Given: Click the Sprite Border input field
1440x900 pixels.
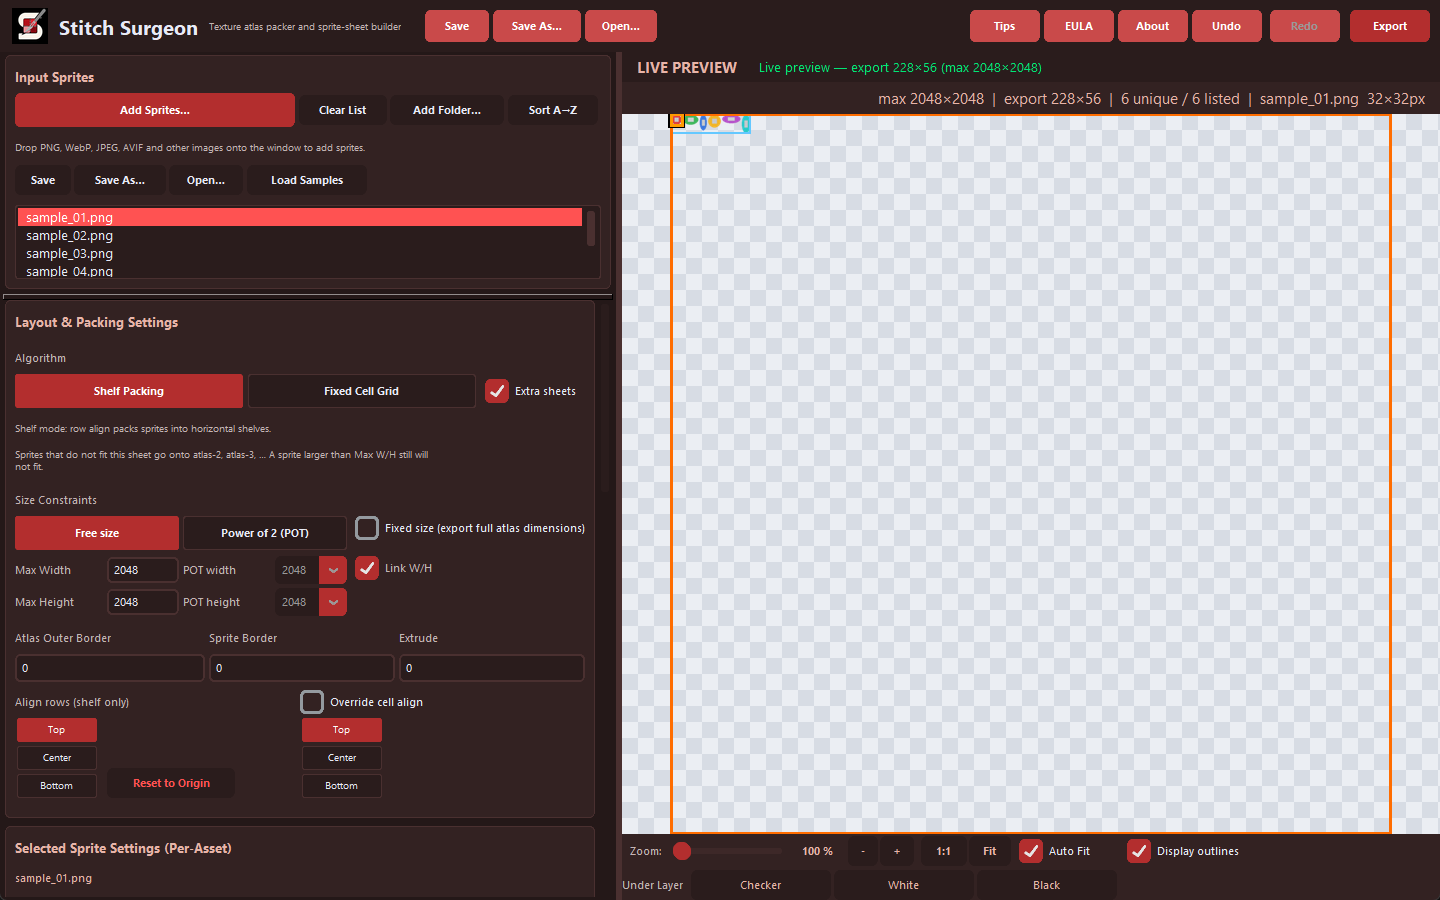Looking at the screenshot, I should 302,668.
